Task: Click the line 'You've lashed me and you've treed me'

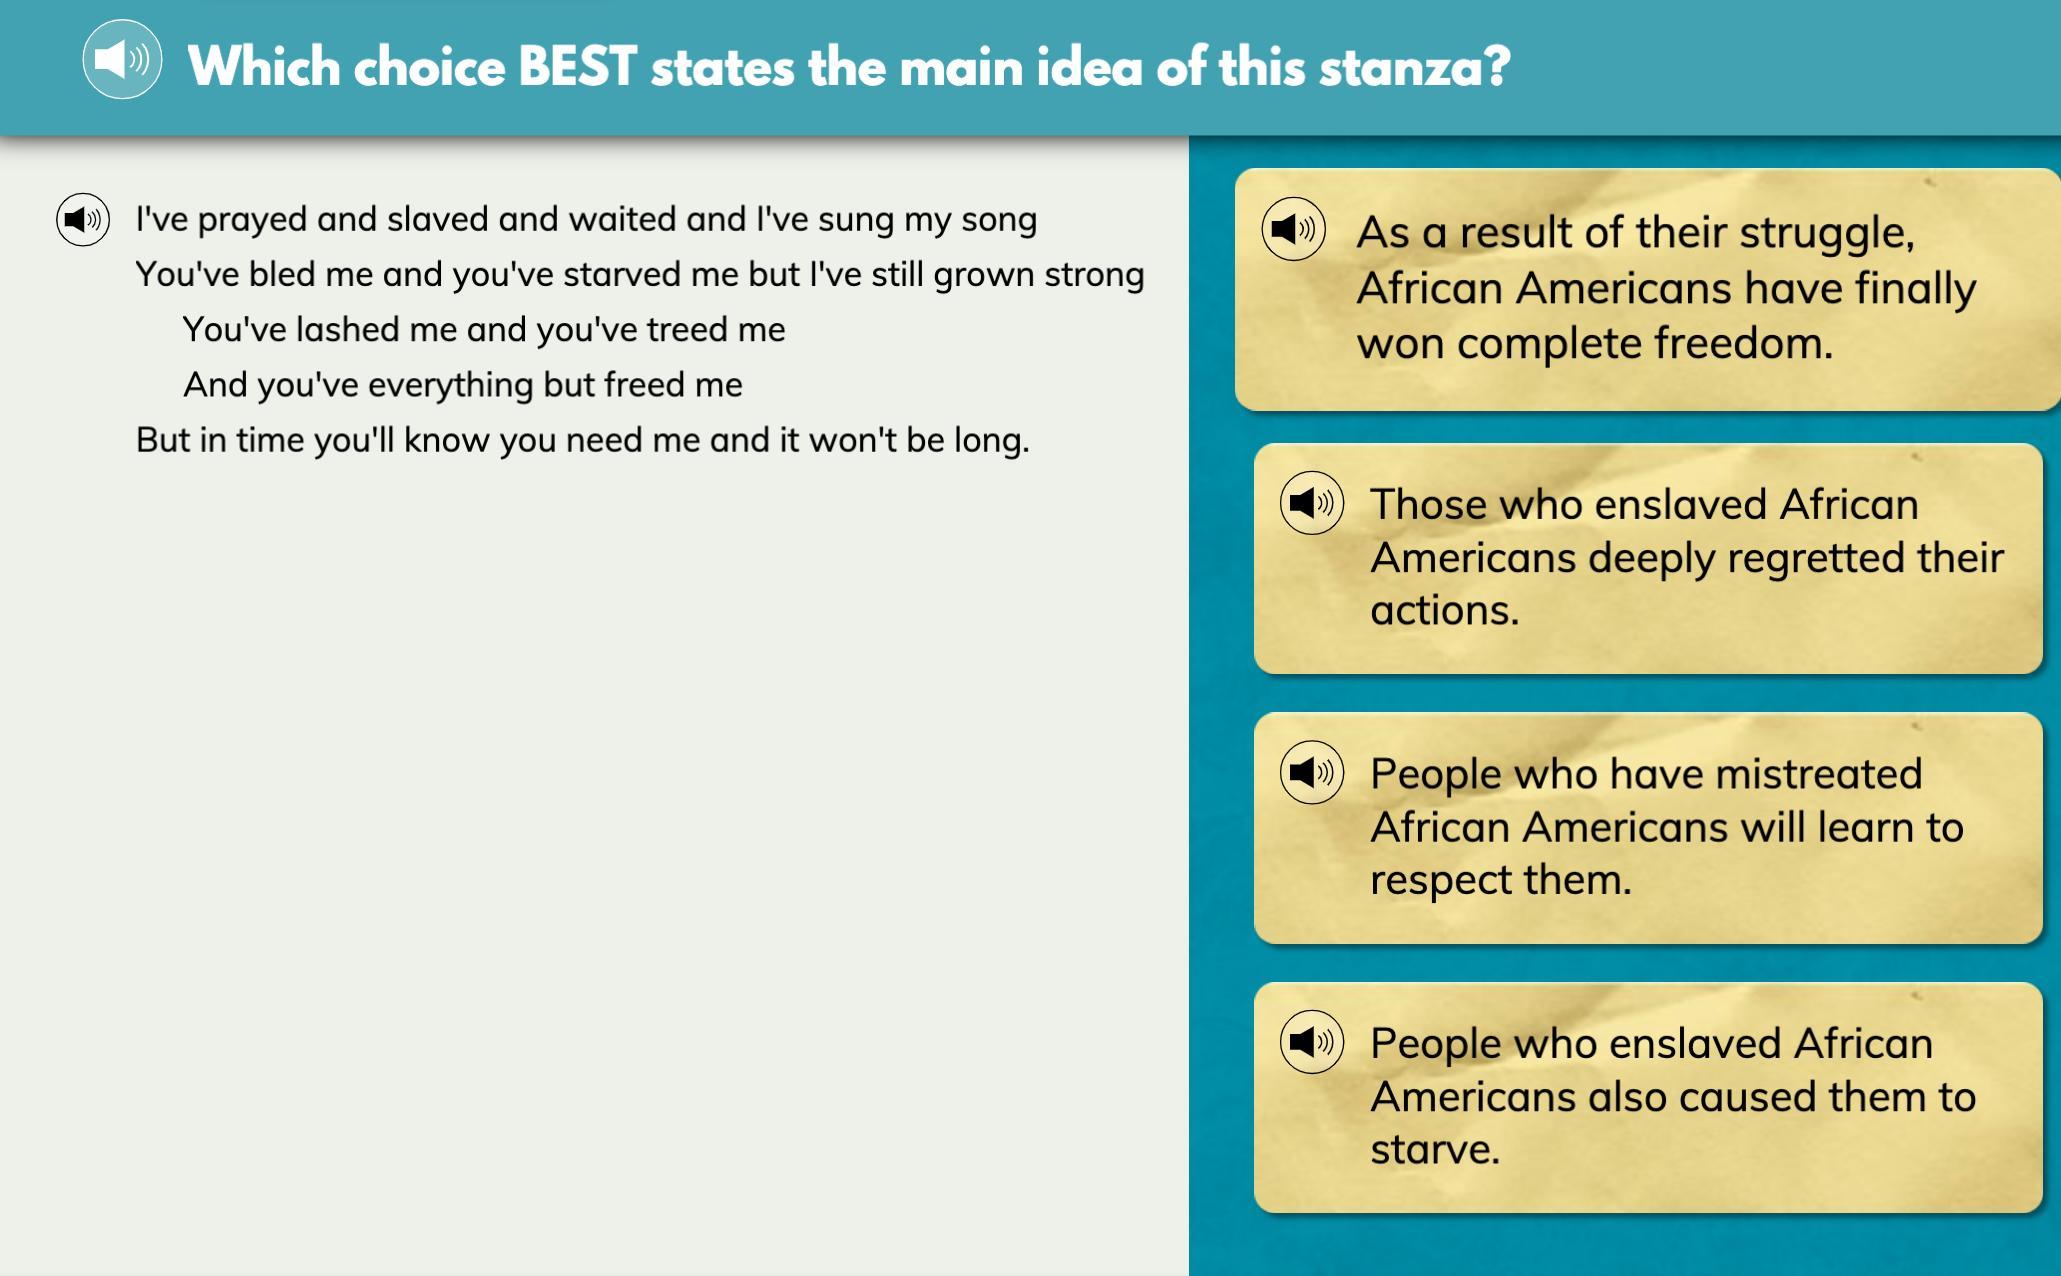Action: pos(484,329)
